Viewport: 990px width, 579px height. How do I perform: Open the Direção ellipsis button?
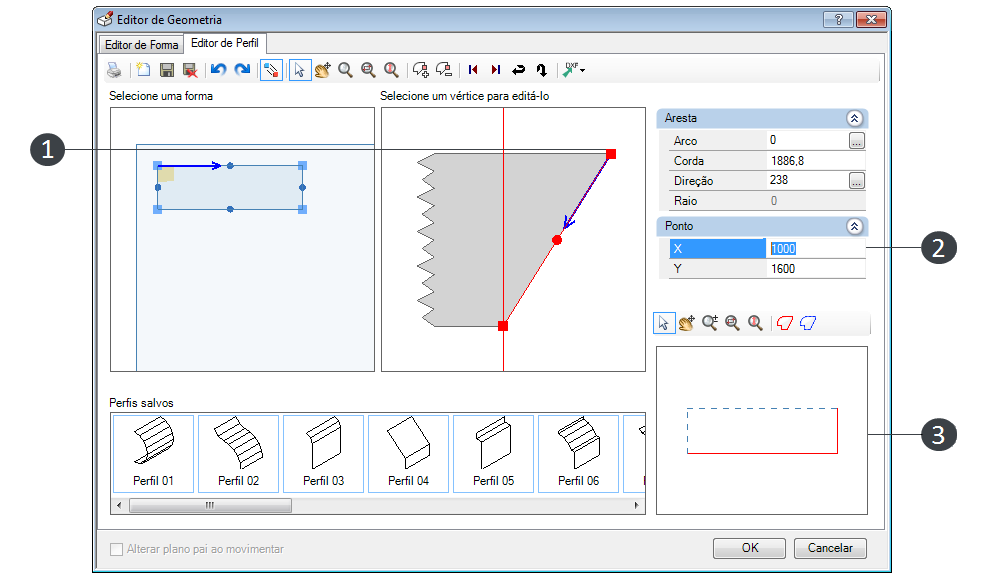(x=856, y=181)
